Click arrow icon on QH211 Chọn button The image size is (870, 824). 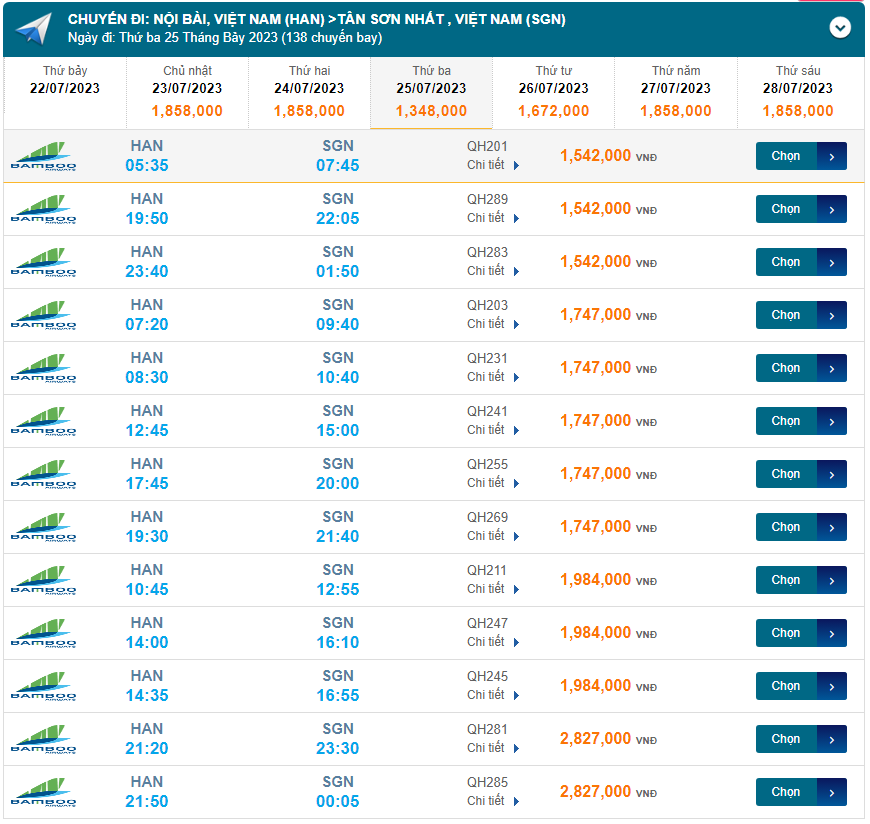pyautogui.click(x=832, y=580)
